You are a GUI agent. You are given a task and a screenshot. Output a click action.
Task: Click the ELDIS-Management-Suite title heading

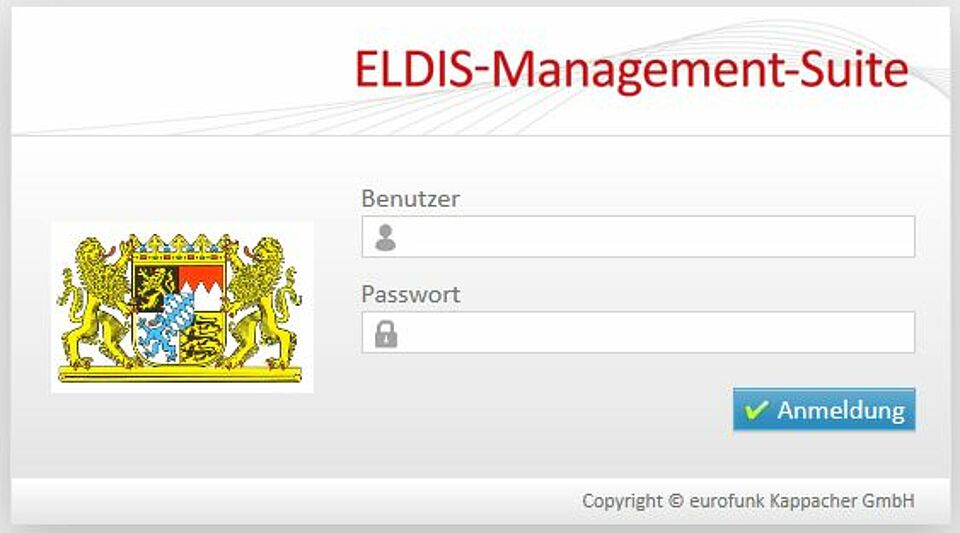pyautogui.click(x=631, y=70)
